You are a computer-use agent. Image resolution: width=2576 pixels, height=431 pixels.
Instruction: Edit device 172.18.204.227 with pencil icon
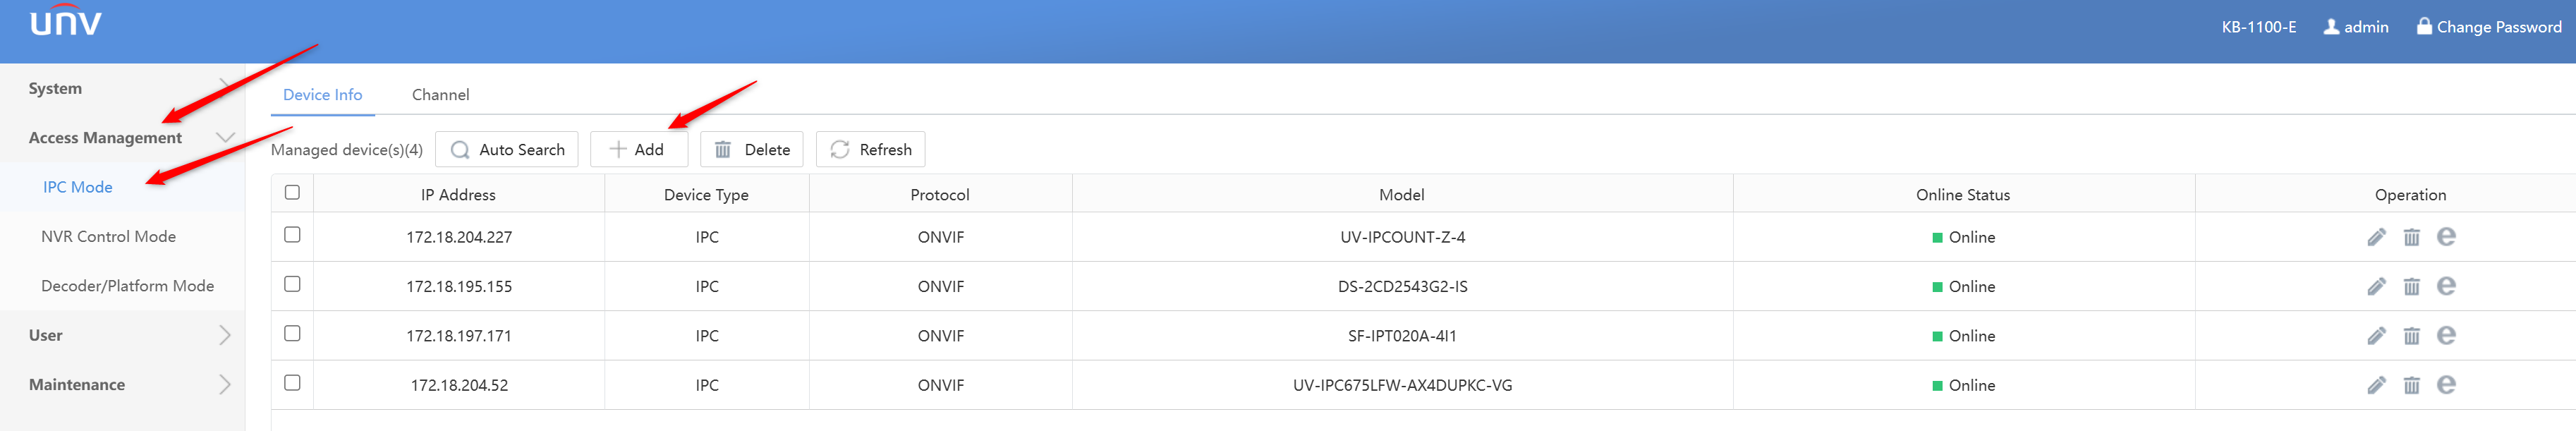pyautogui.click(x=2376, y=237)
